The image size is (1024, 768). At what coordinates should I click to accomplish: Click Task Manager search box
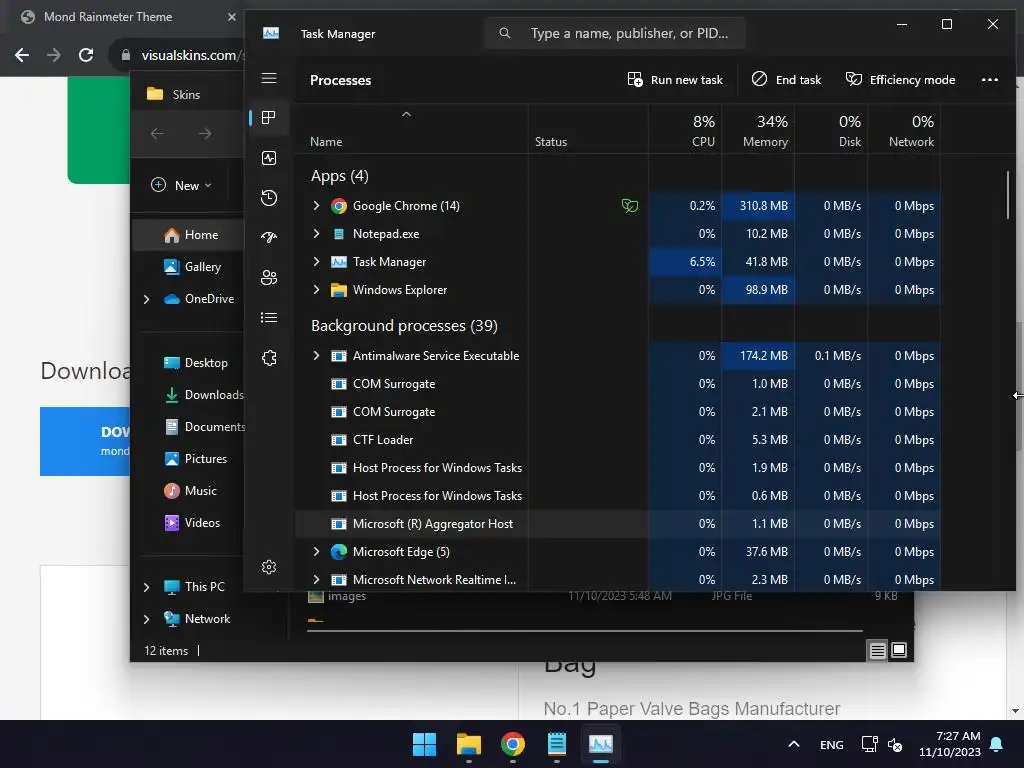(x=615, y=33)
